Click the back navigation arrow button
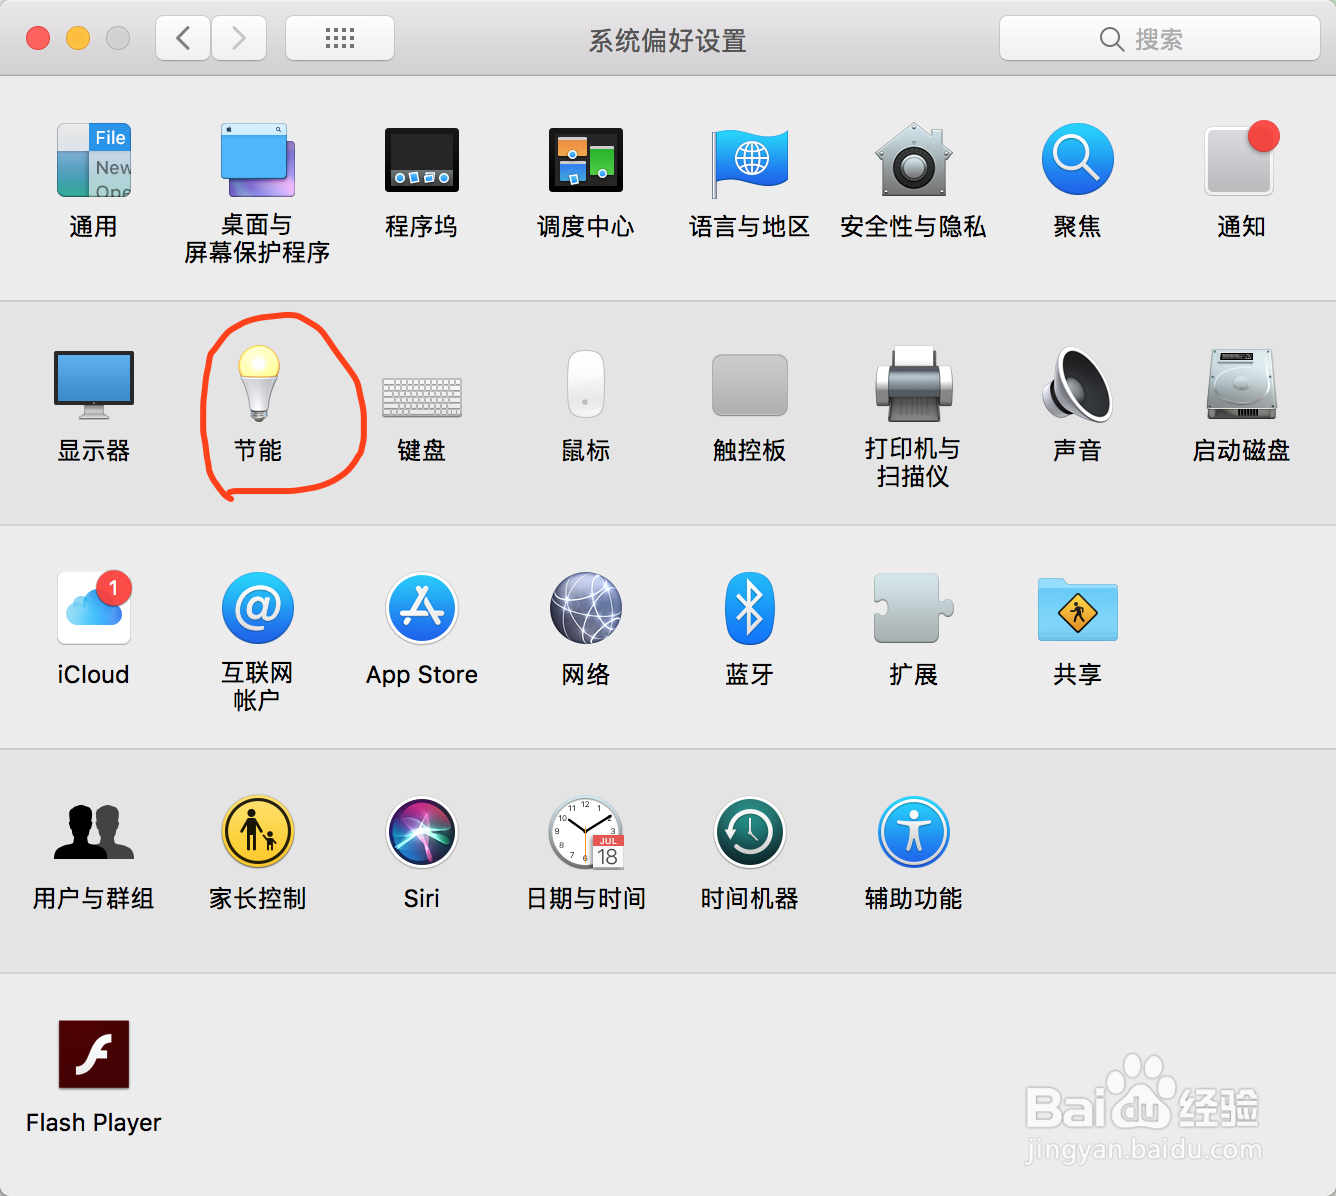Image resolution: width=1336 pixels, height=1196 pixels. [x=183, y=38]
